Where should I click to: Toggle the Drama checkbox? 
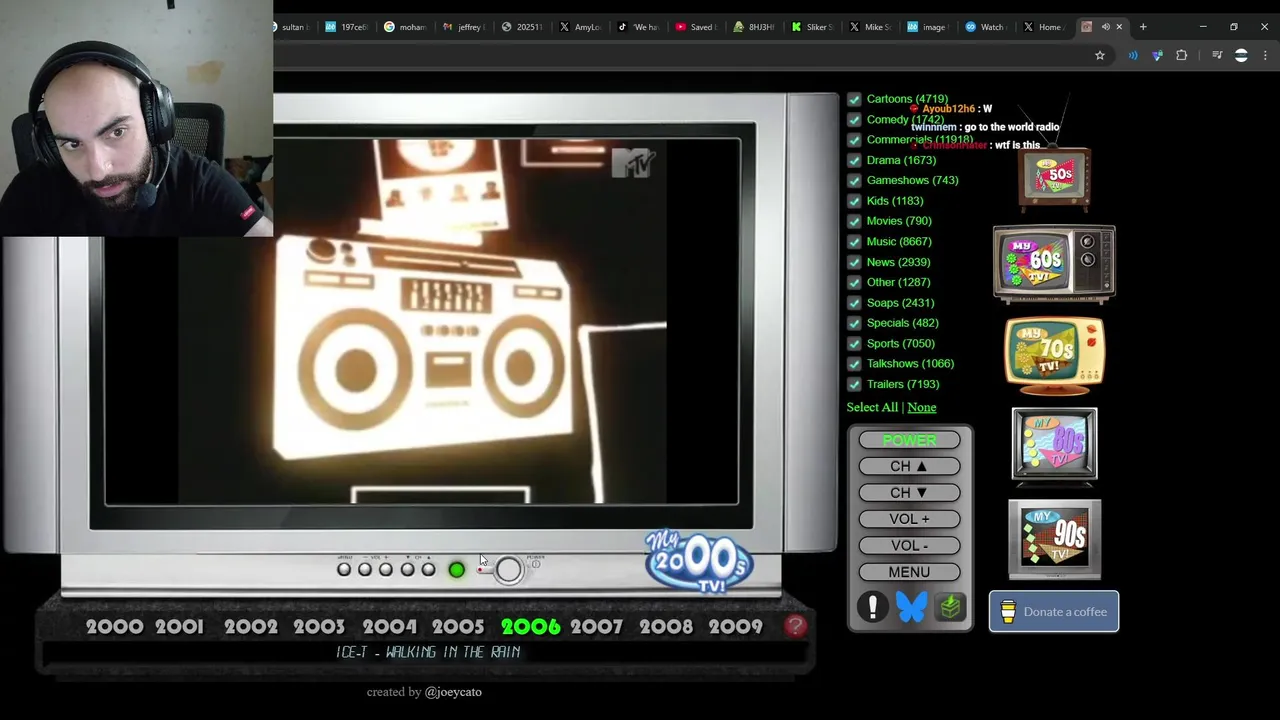pos(854,160)
